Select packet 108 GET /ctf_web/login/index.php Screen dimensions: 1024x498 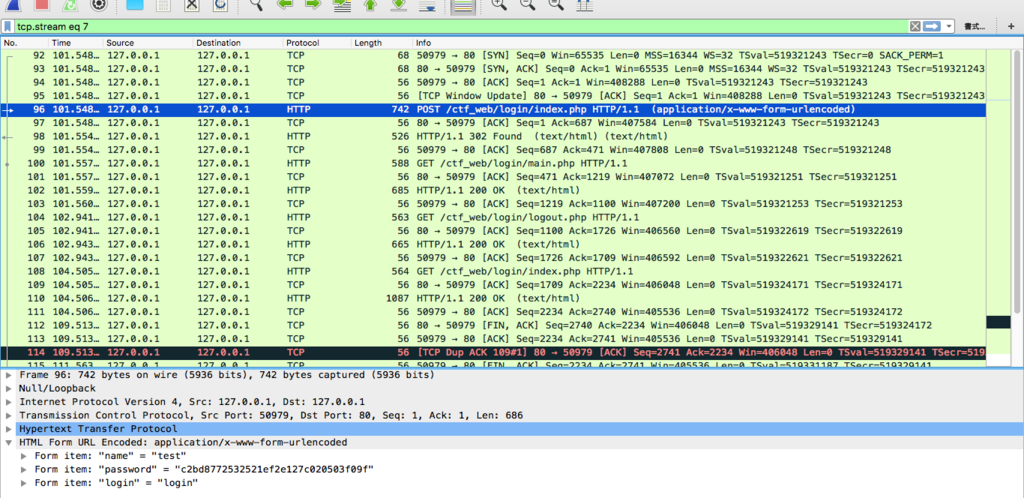493,271
